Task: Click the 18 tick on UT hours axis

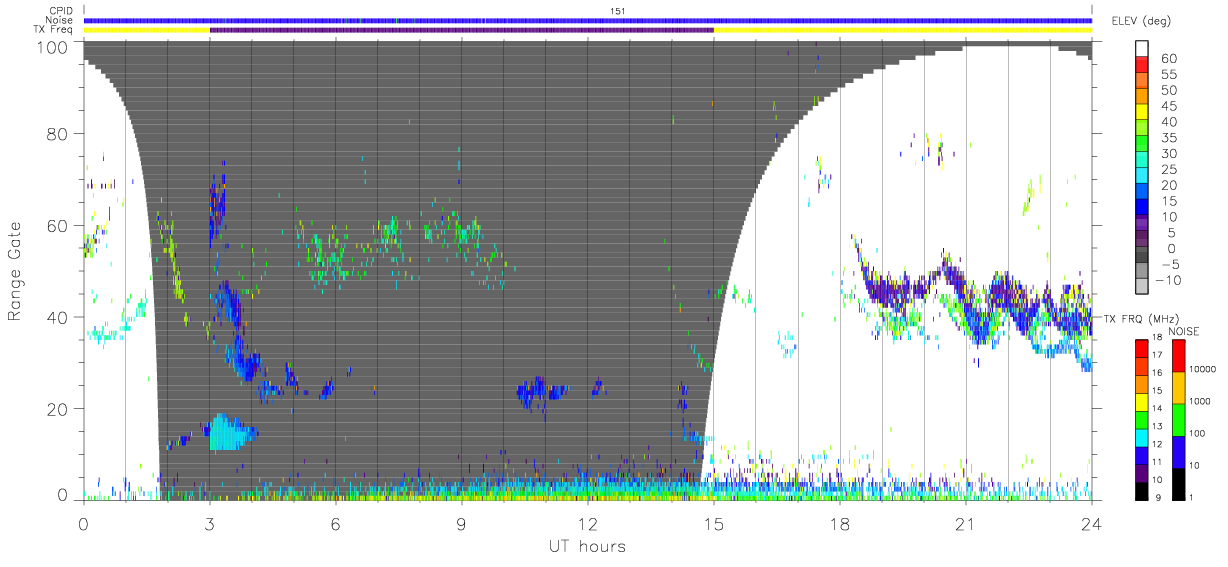Action: coord(839,523)
